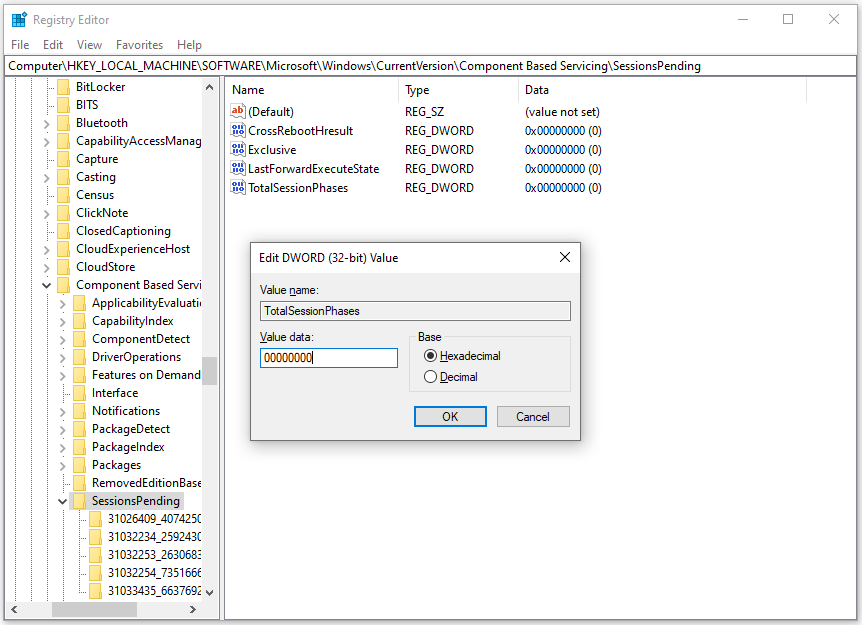This screenshot has height=625, width=862.
Task: Expand the CapabilityIndex key
Action: pos(63,322)
